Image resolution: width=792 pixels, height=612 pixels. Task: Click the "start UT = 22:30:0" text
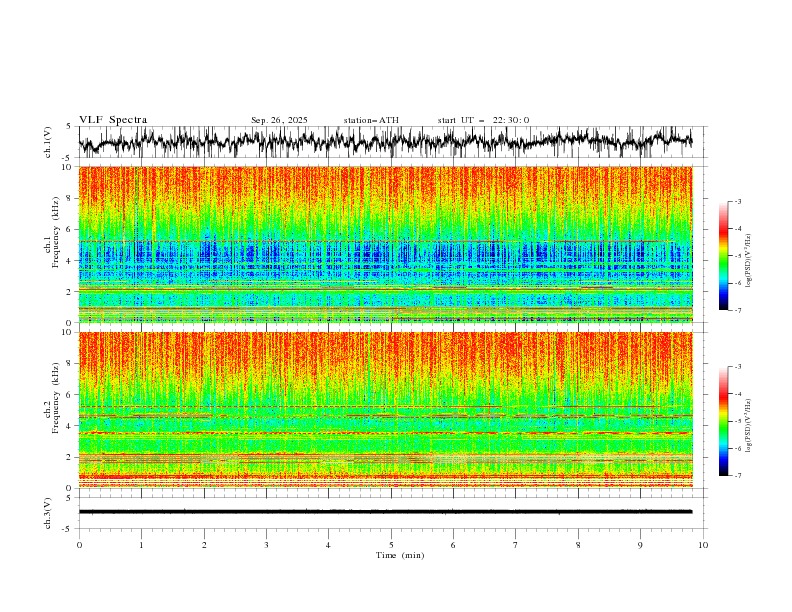(483, 120)
